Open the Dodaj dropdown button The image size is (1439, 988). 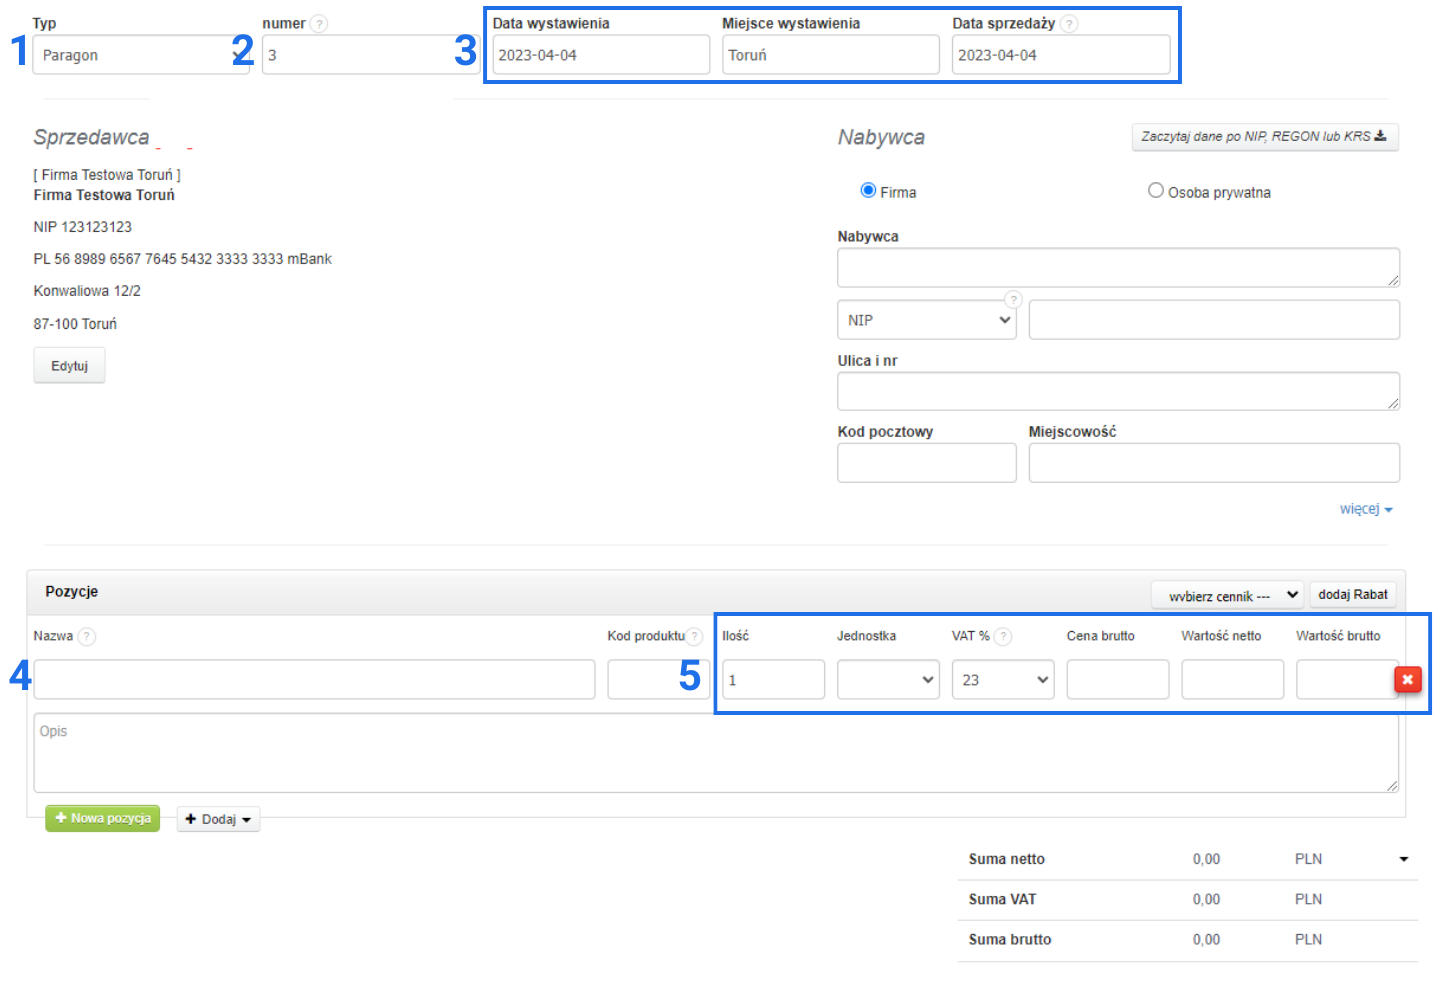218,819
